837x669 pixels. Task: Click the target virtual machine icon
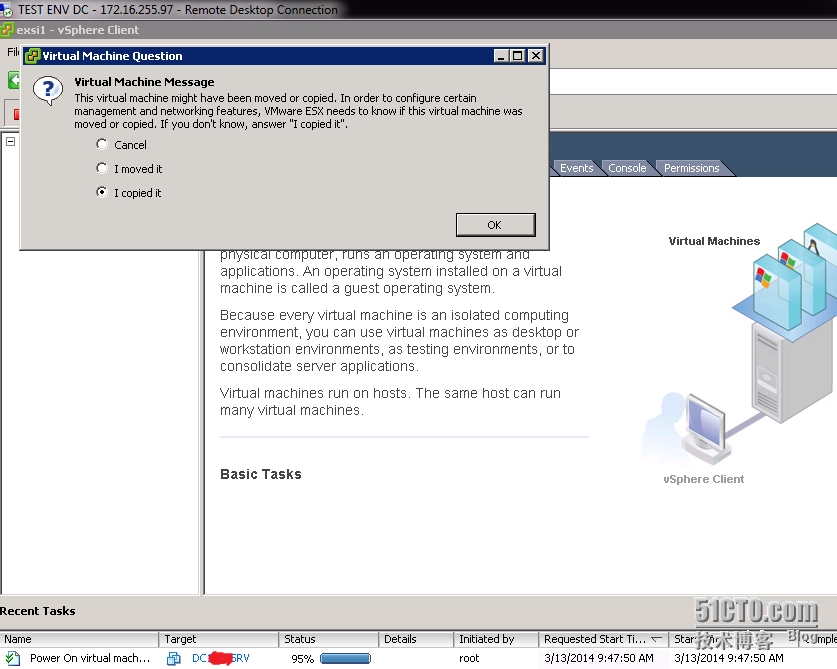pyautogui.click(x=173, y=658)
